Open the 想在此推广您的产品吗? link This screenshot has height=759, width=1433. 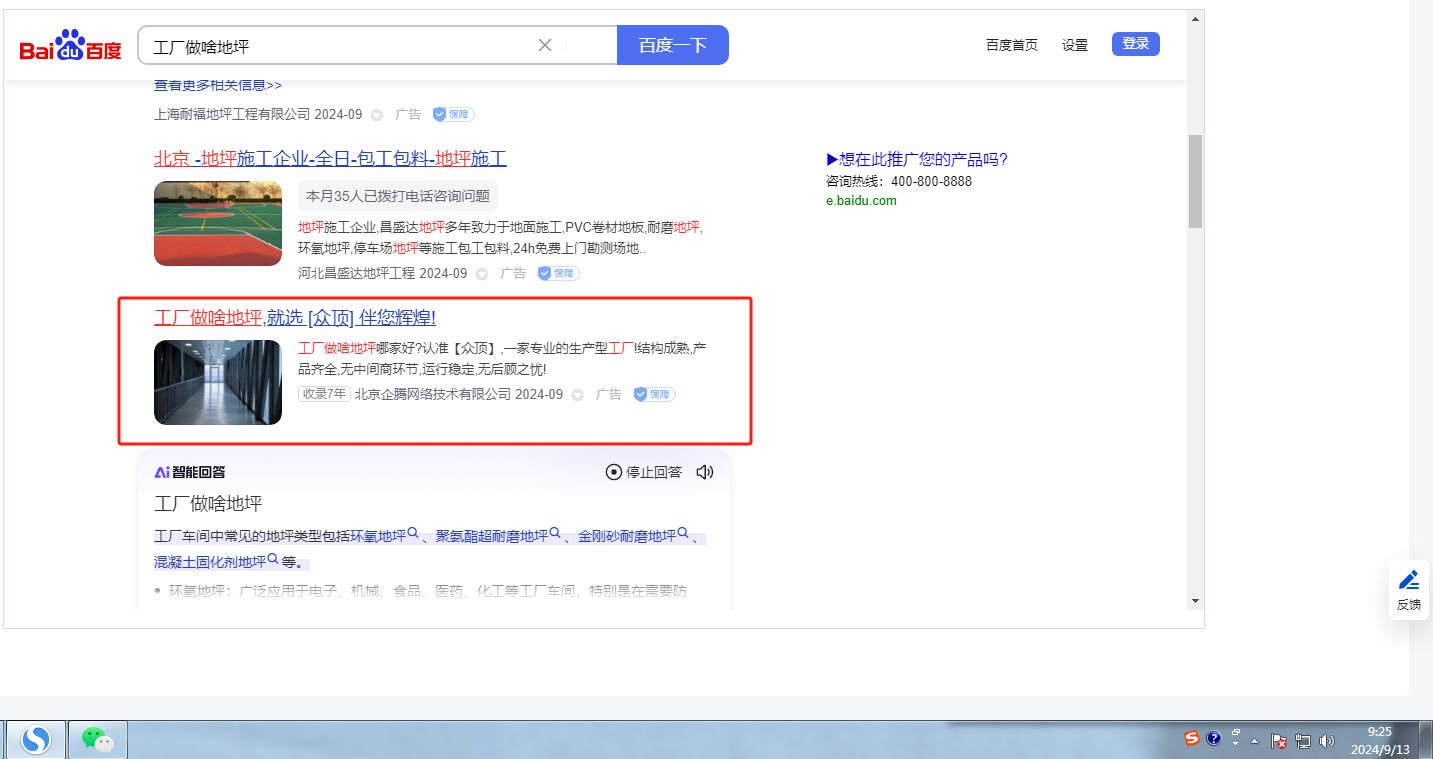(917, 159)
